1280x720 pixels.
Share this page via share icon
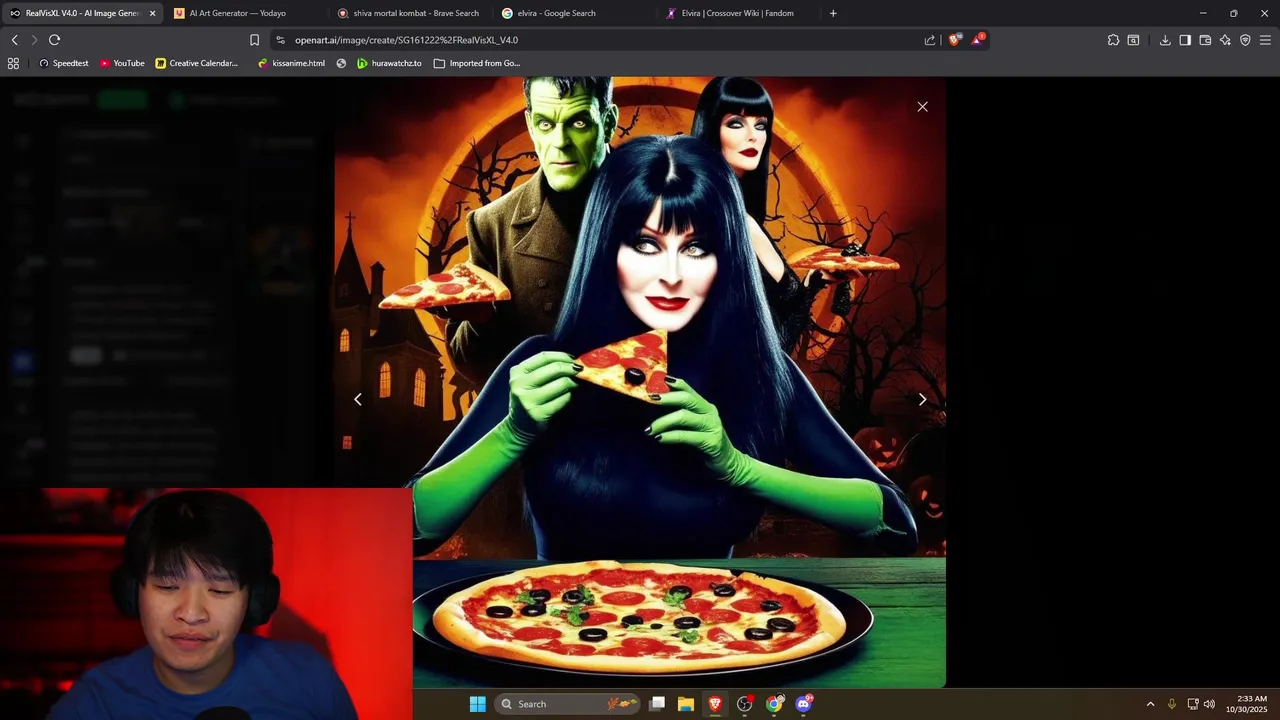(930, 40)
